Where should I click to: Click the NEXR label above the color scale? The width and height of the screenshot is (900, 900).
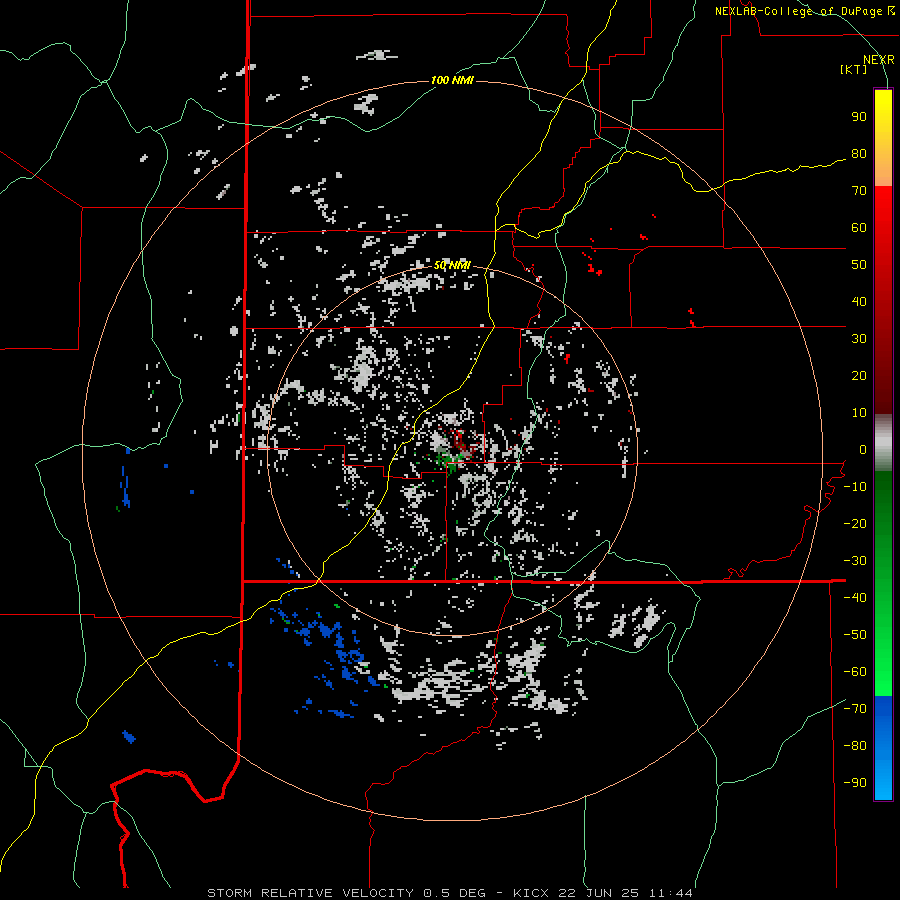(878, 60)
